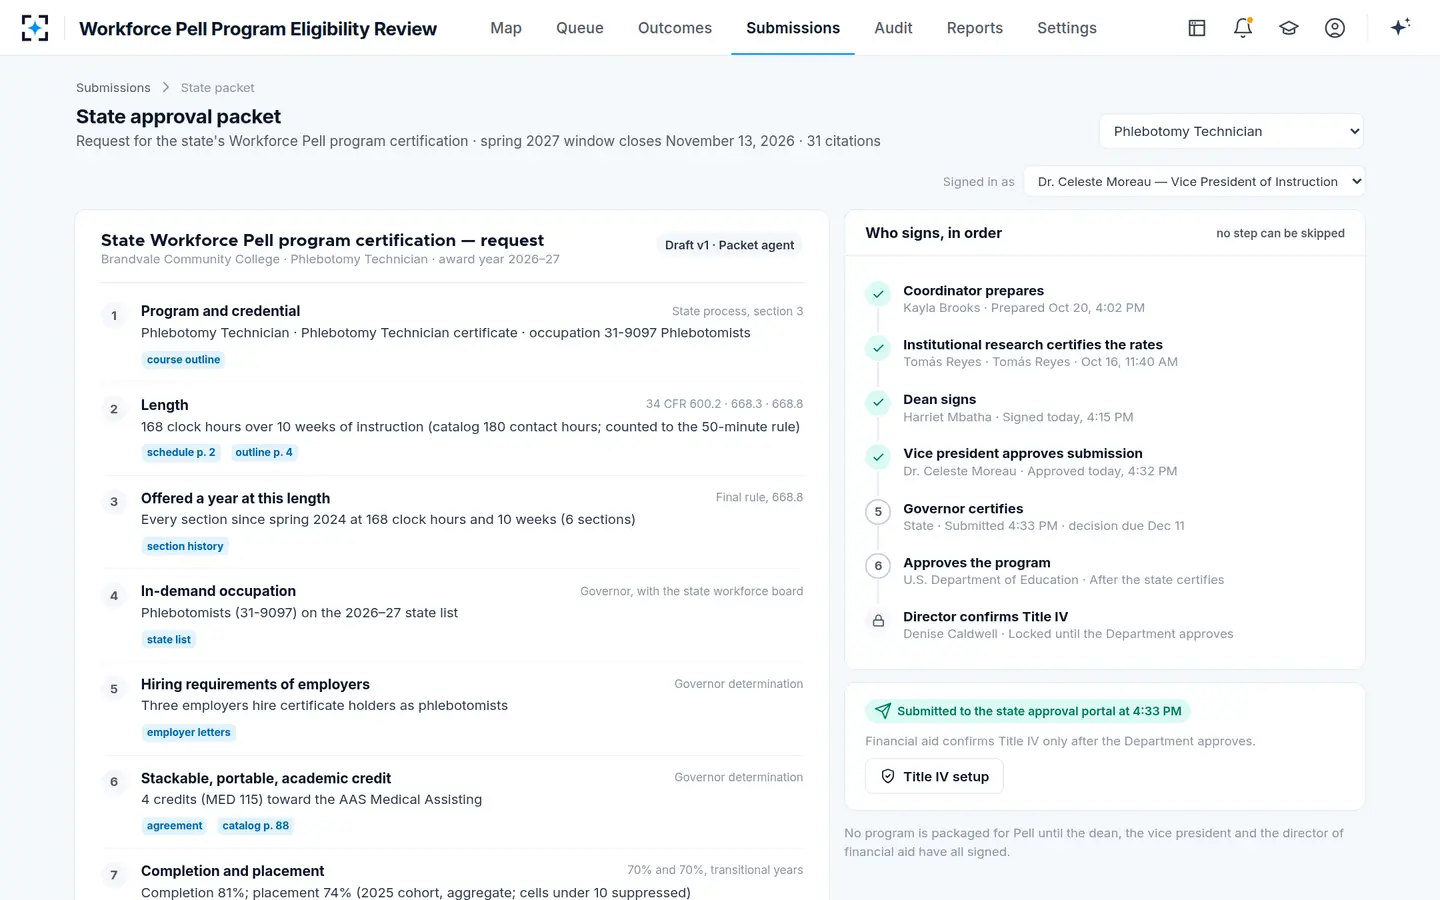Open the course outline citation
Screen dimensions: 1440x900
tap(183, 360)
